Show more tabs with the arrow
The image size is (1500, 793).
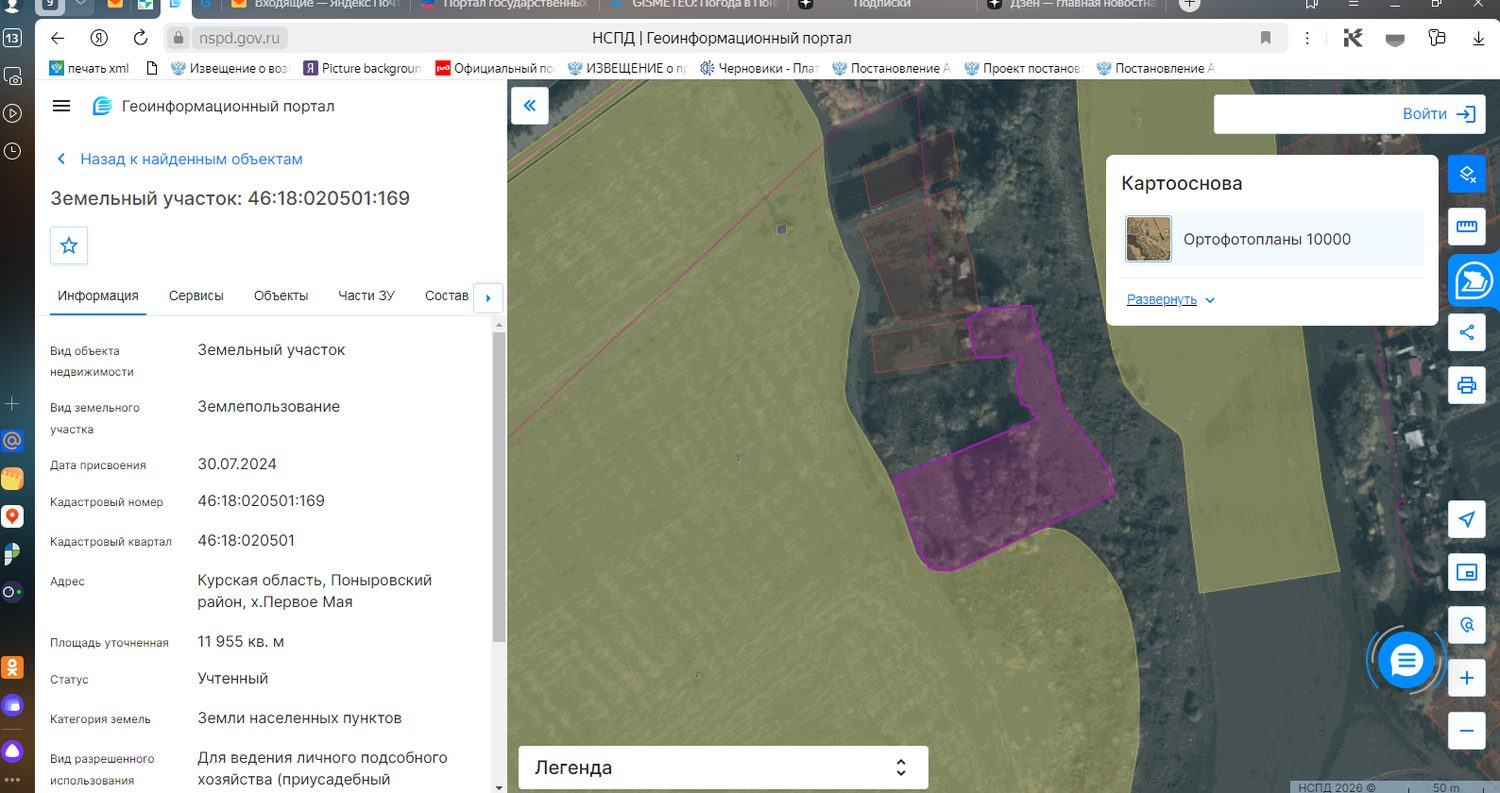[x=488, y=297]
